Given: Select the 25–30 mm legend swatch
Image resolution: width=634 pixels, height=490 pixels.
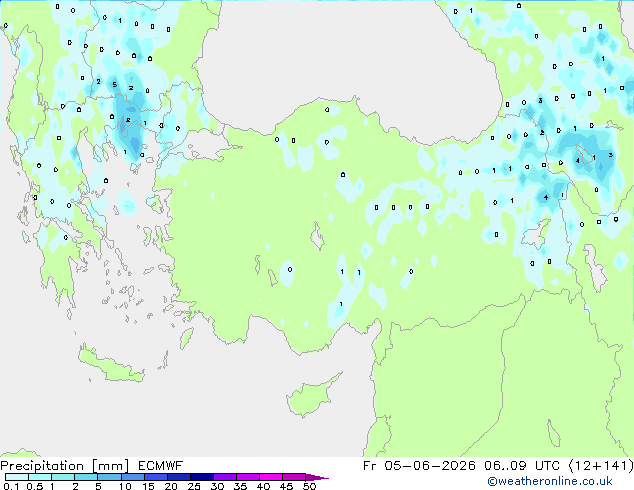Looking at the screenshot, I should click(x=201, y=477).
